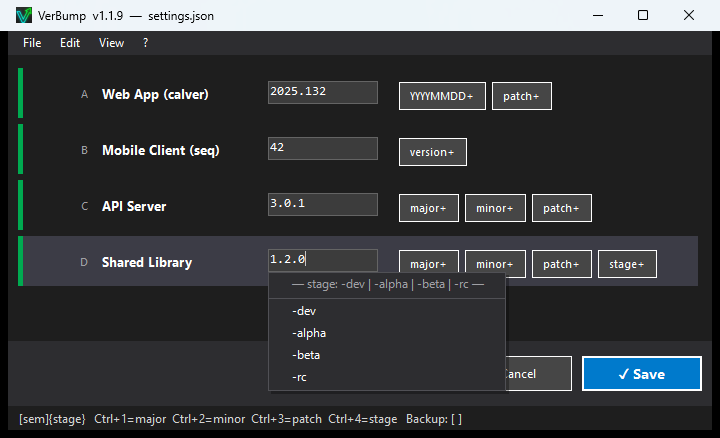This screenshot has height=438, width=720.
Task: Click row letter B marker
Action: (84, 151)
